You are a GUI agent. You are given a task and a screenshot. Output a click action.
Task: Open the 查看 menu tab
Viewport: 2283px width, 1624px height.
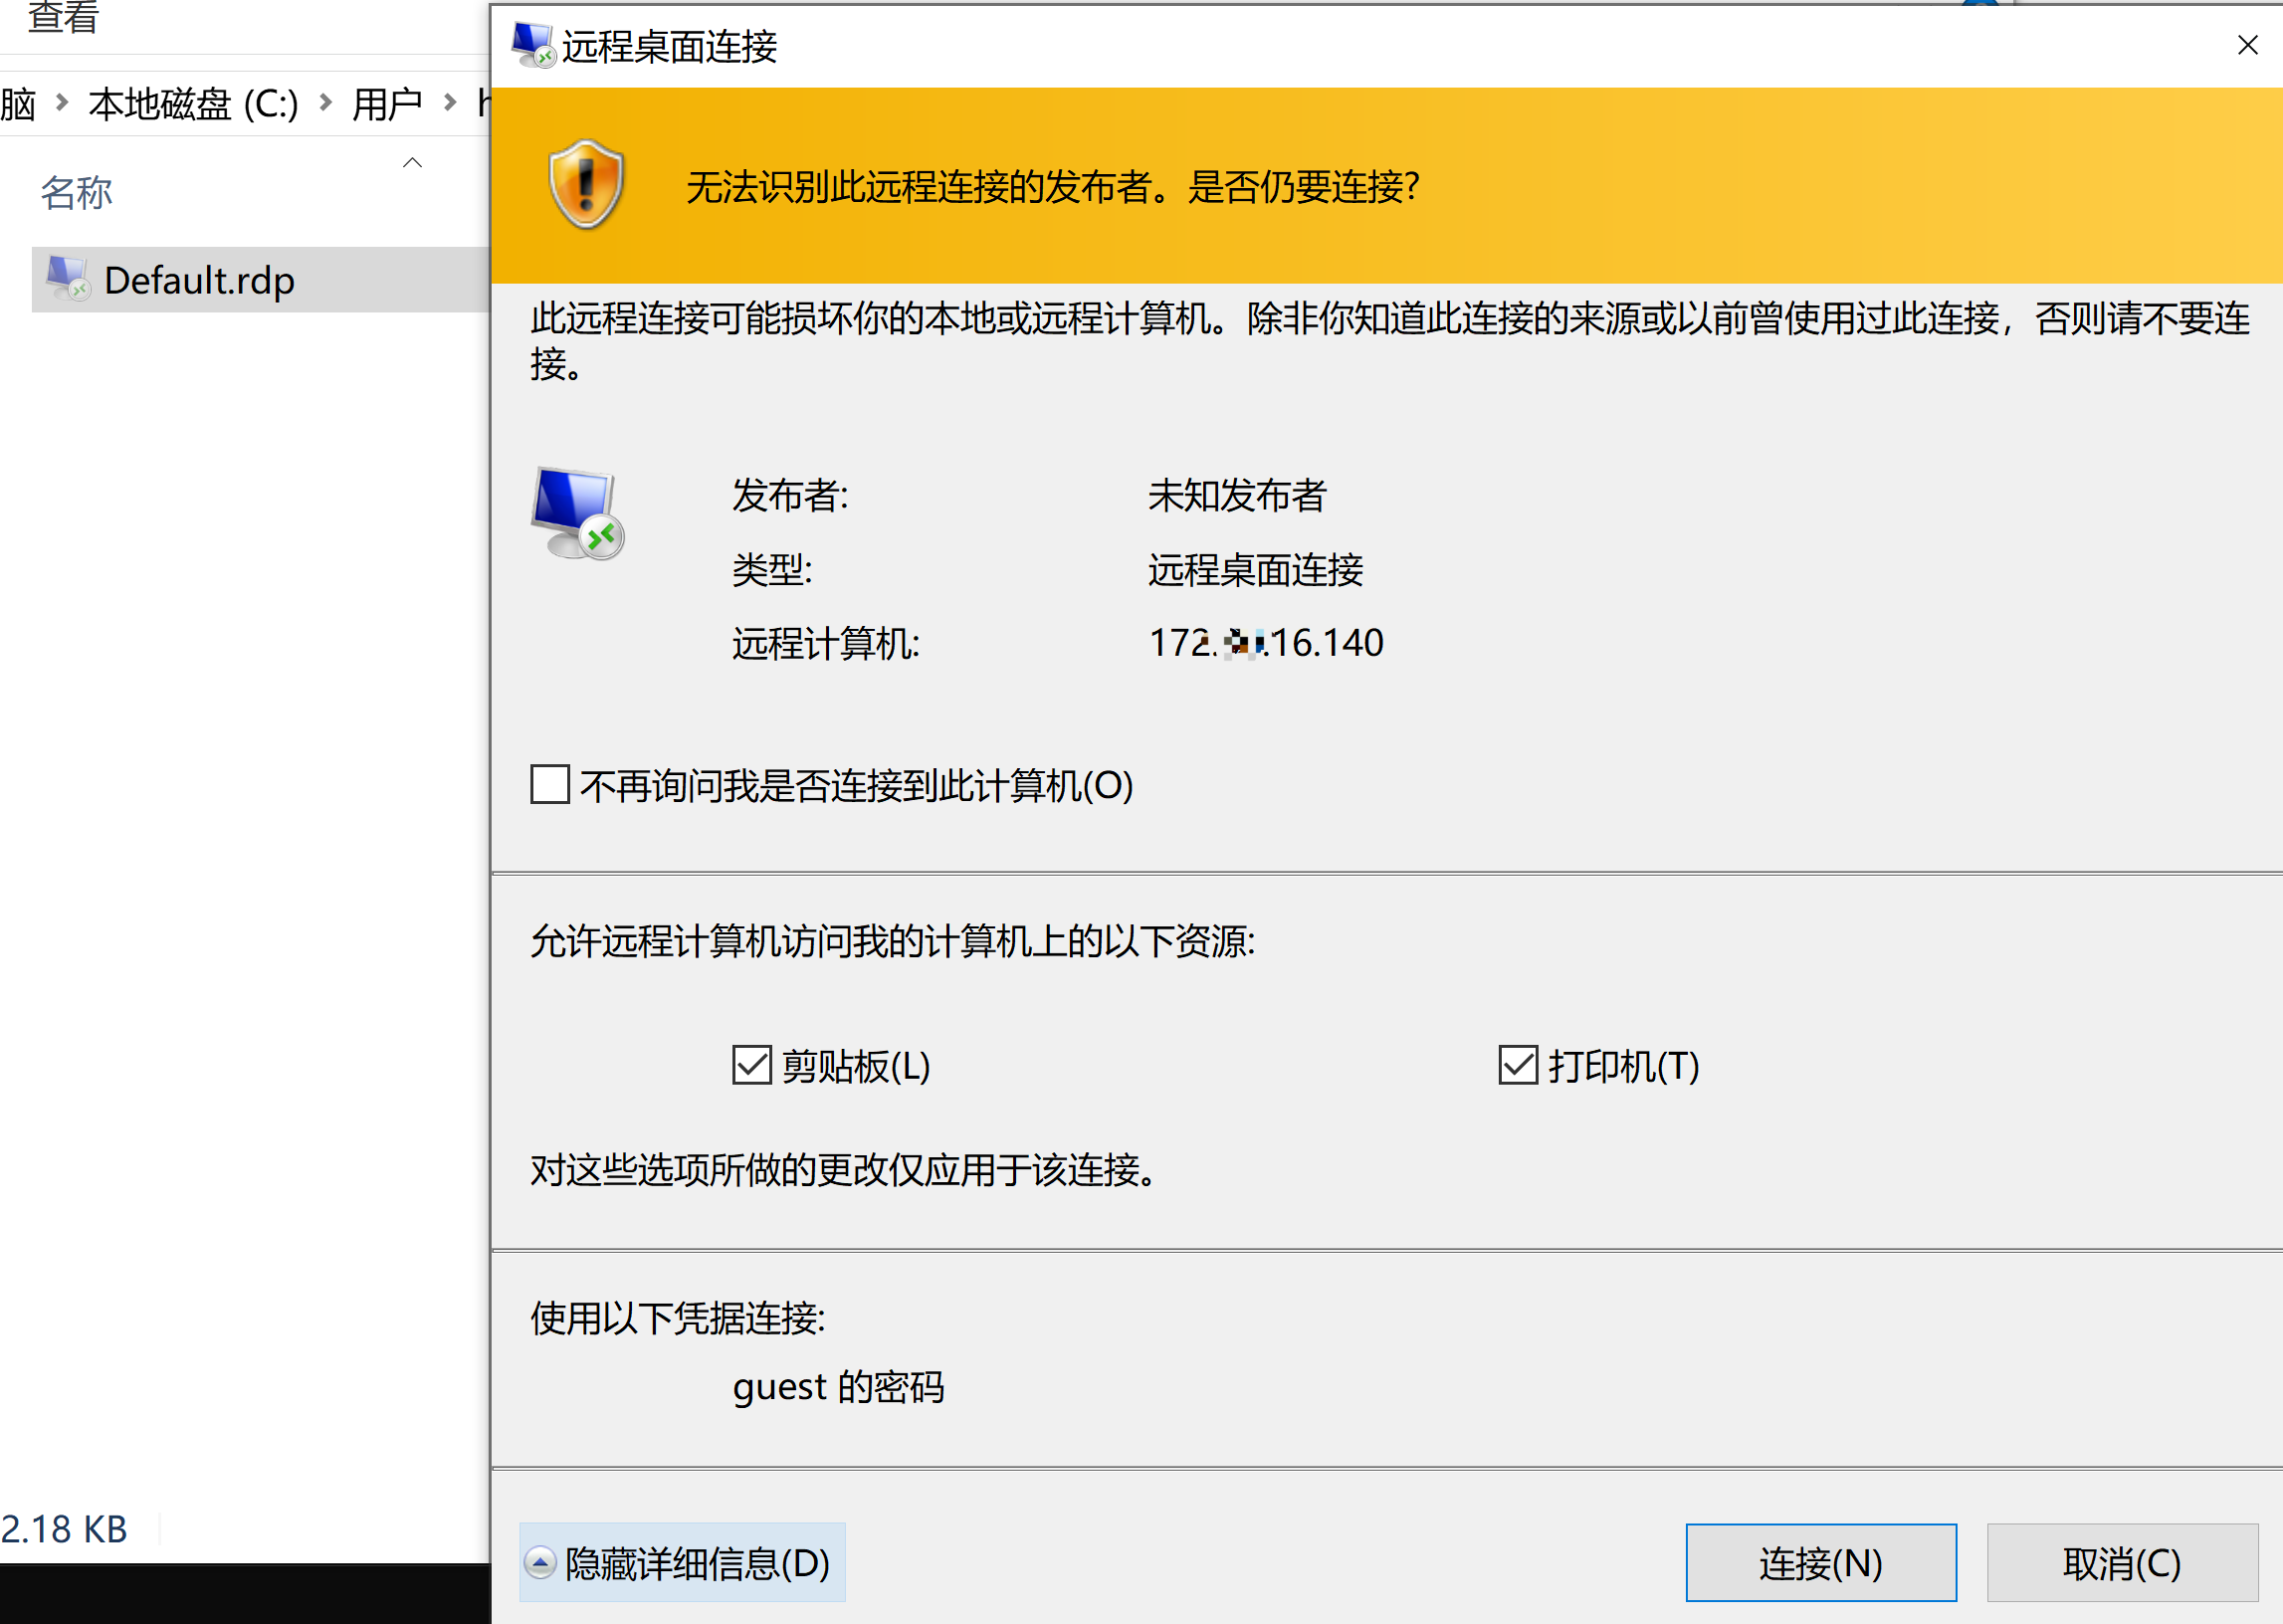[x=62, y=17]
